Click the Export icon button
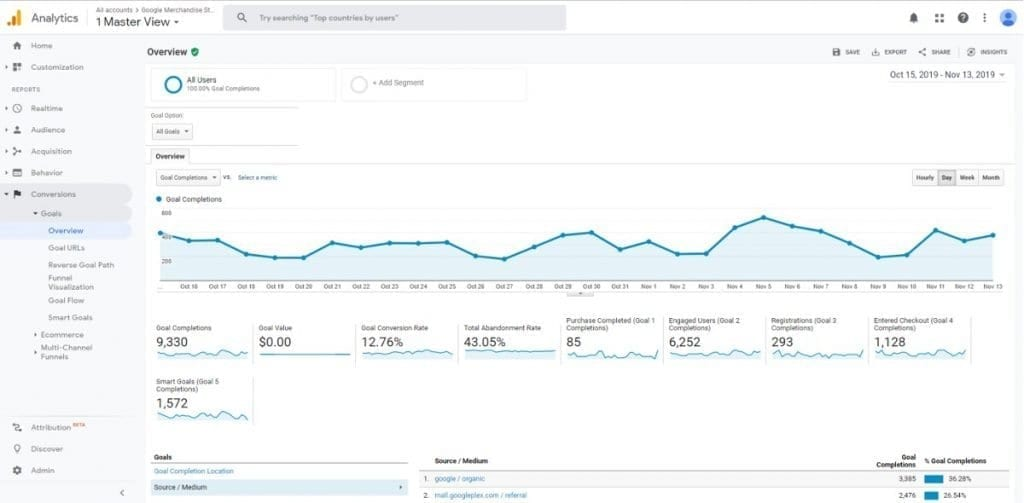 coord(876,52)
